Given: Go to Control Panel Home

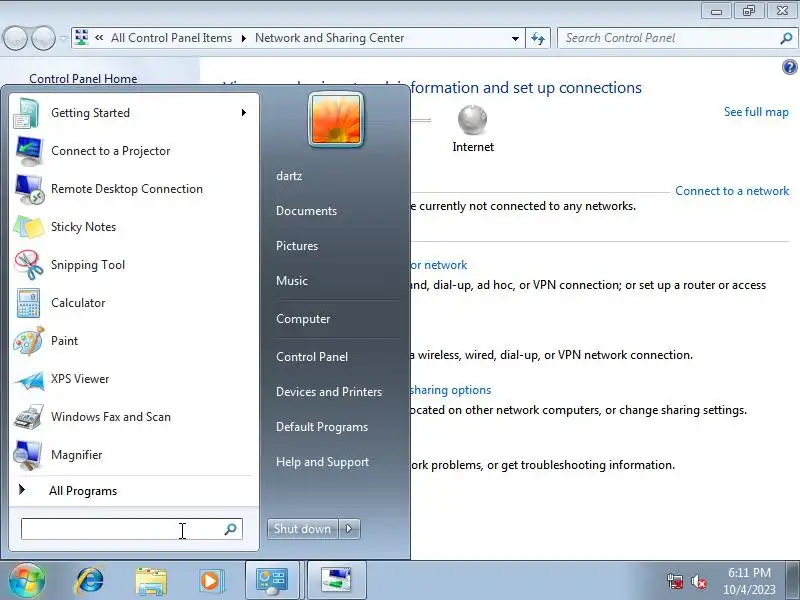Looking at the screenshot, I should (x=83, y=79).
